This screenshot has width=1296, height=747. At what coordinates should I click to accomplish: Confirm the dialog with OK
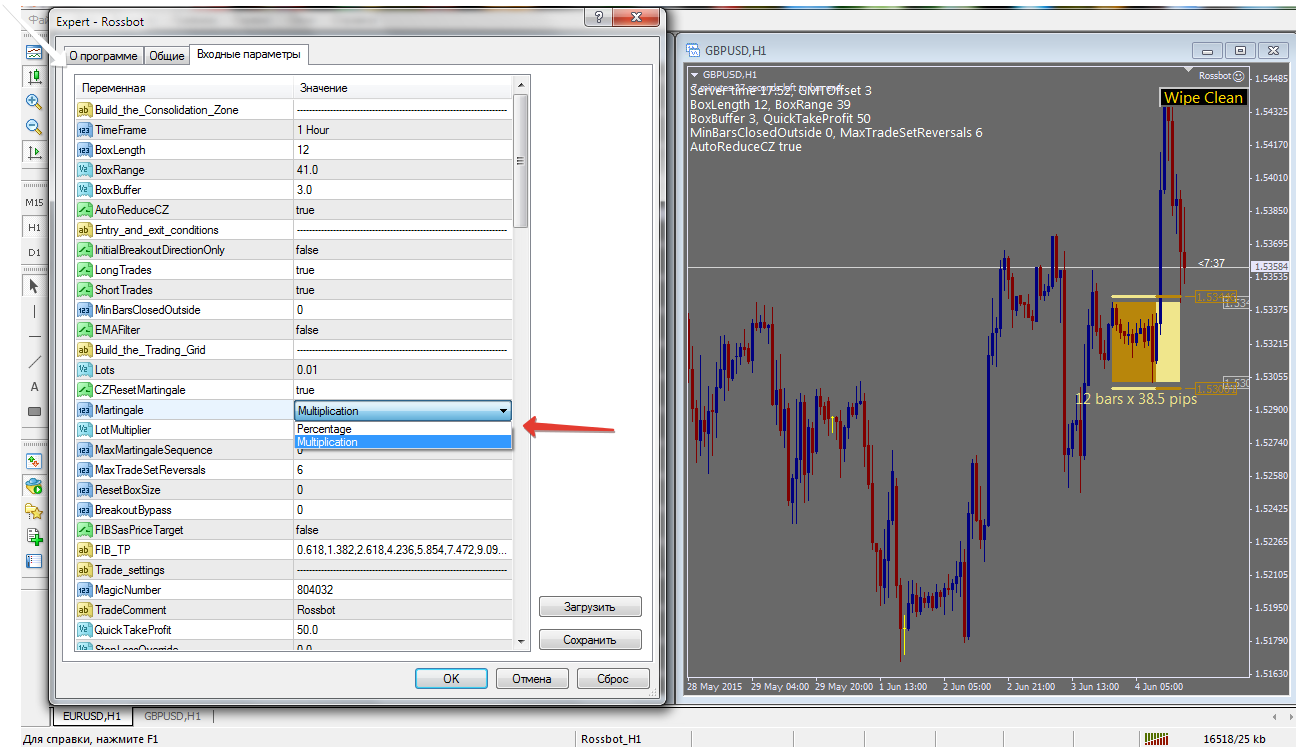(451, 678)
